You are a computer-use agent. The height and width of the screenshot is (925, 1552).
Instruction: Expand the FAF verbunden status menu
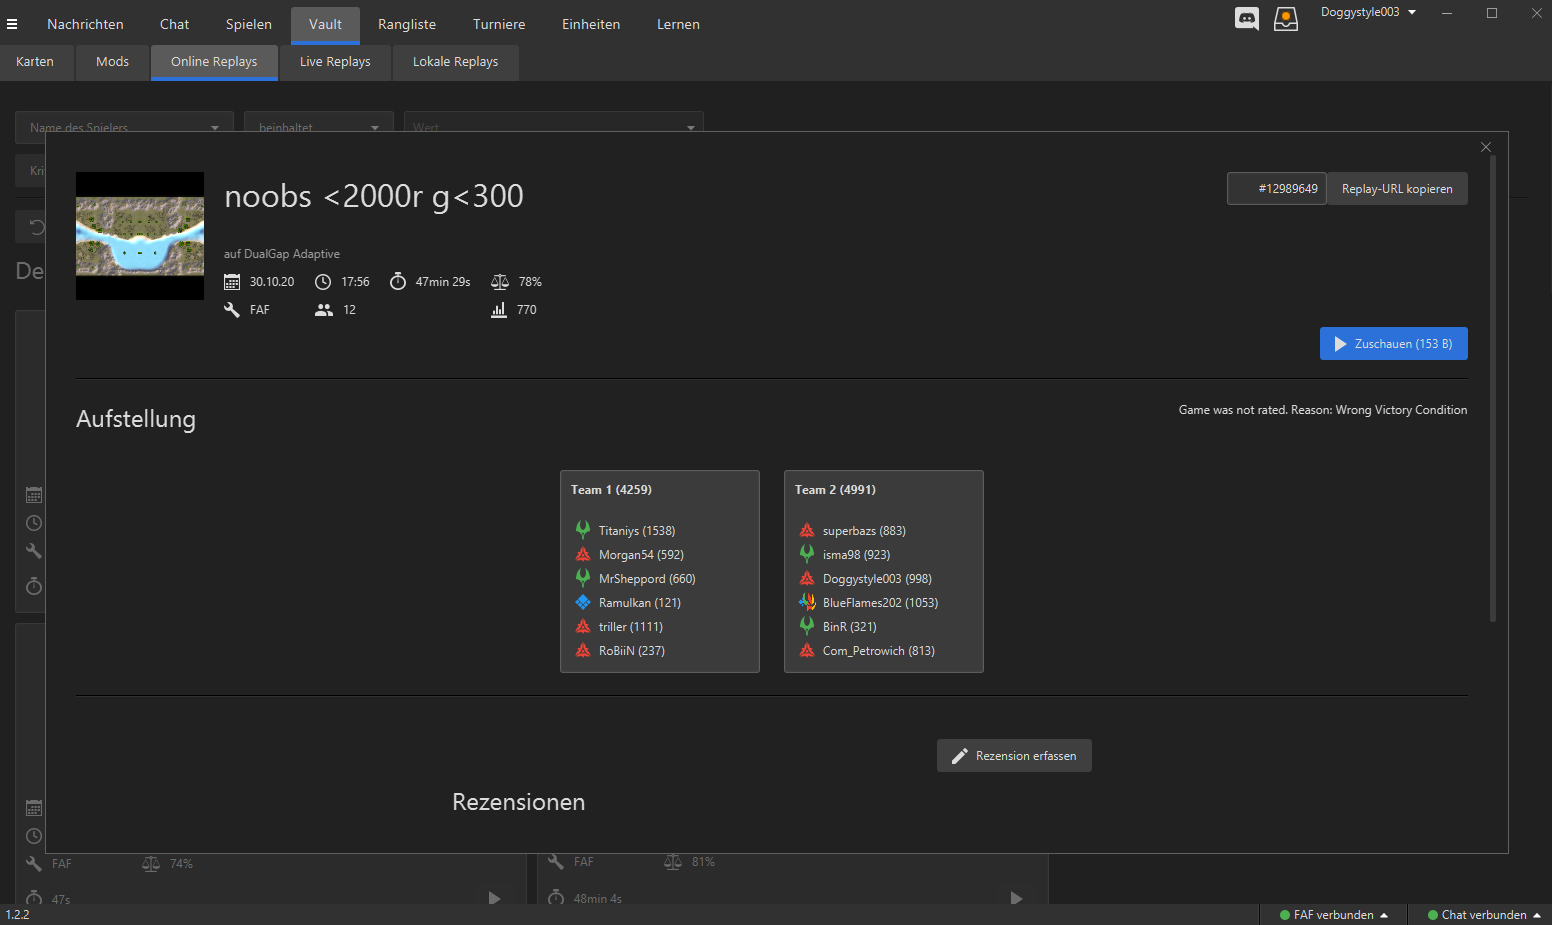pyautogui.click(x=1334, y=915)
